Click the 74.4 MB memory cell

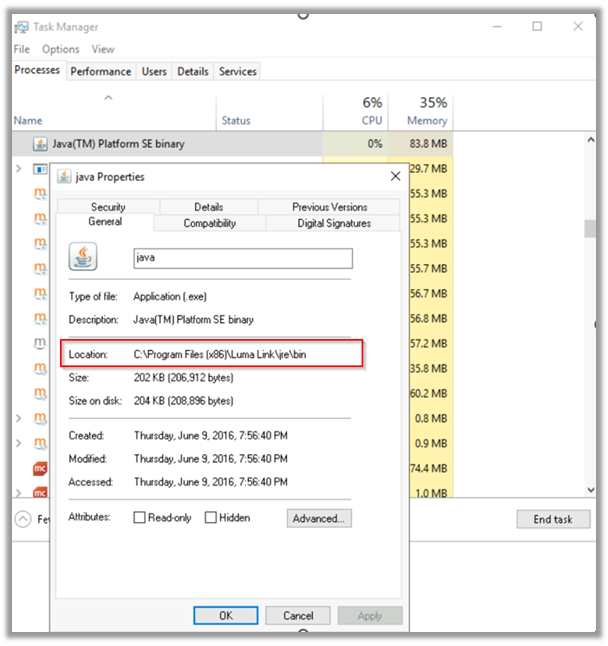point(429,468)
